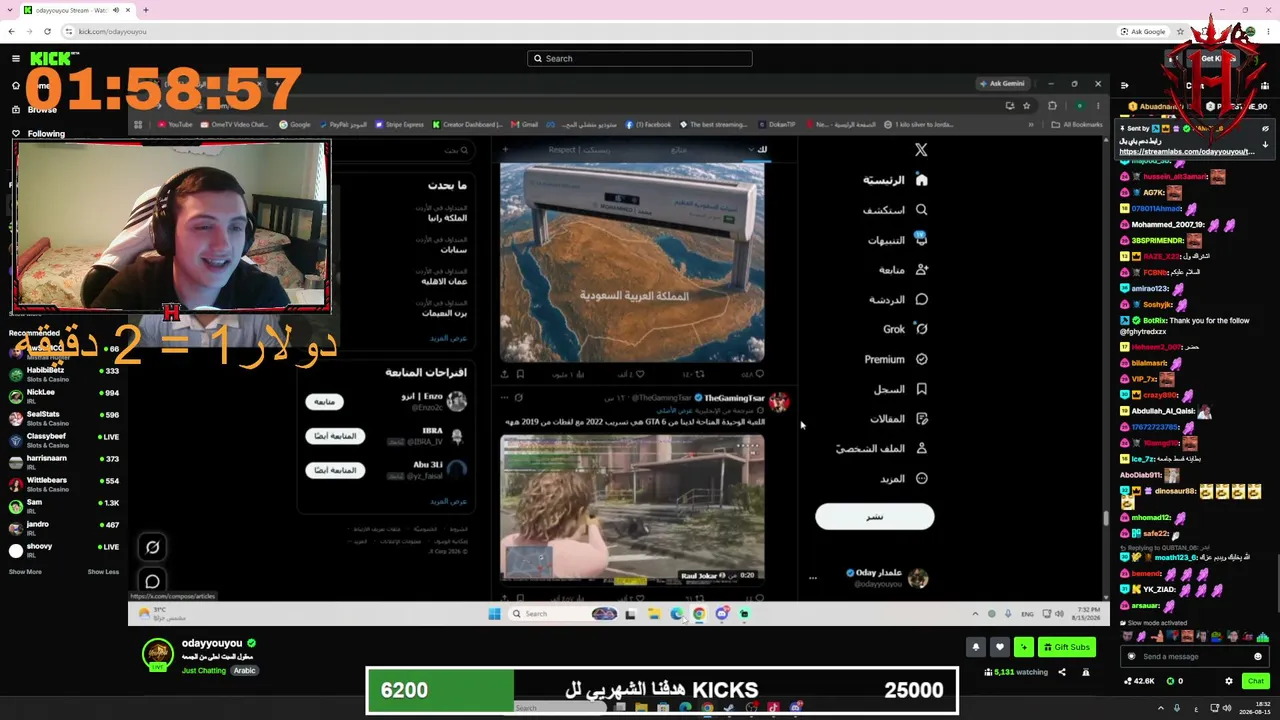Hide the pinned chat message
The image size is (1280, 720).
1265,129
